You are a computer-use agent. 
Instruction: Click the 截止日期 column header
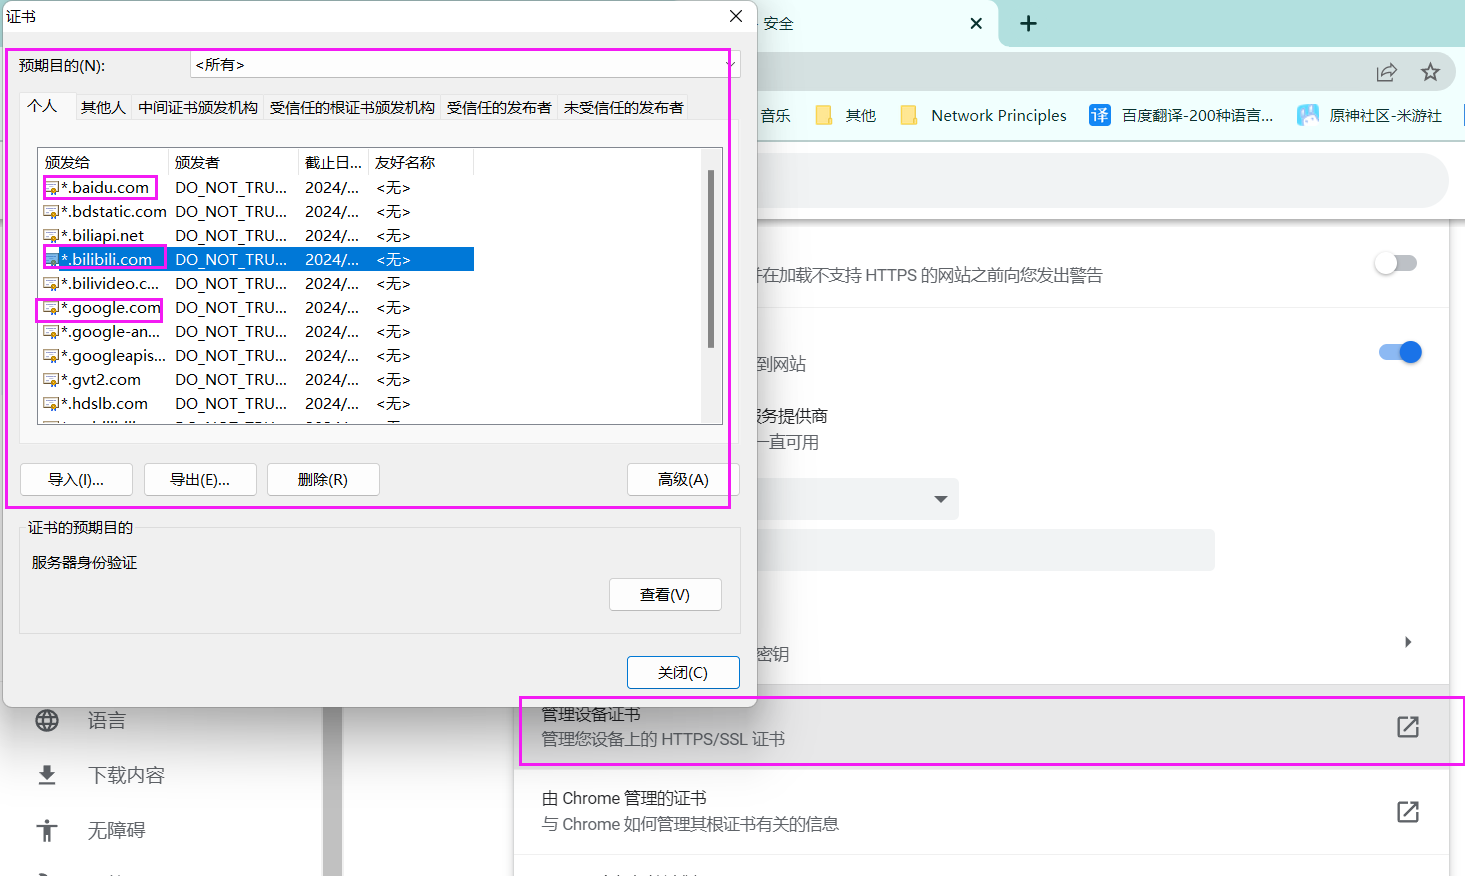(x=333, y=162)
